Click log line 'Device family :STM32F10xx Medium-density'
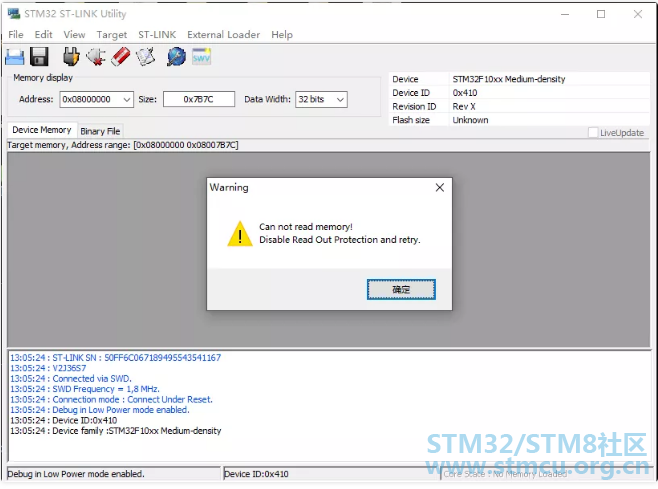Image resolution: width=658 pixels, height=489 pixels. tap(115, 431)
